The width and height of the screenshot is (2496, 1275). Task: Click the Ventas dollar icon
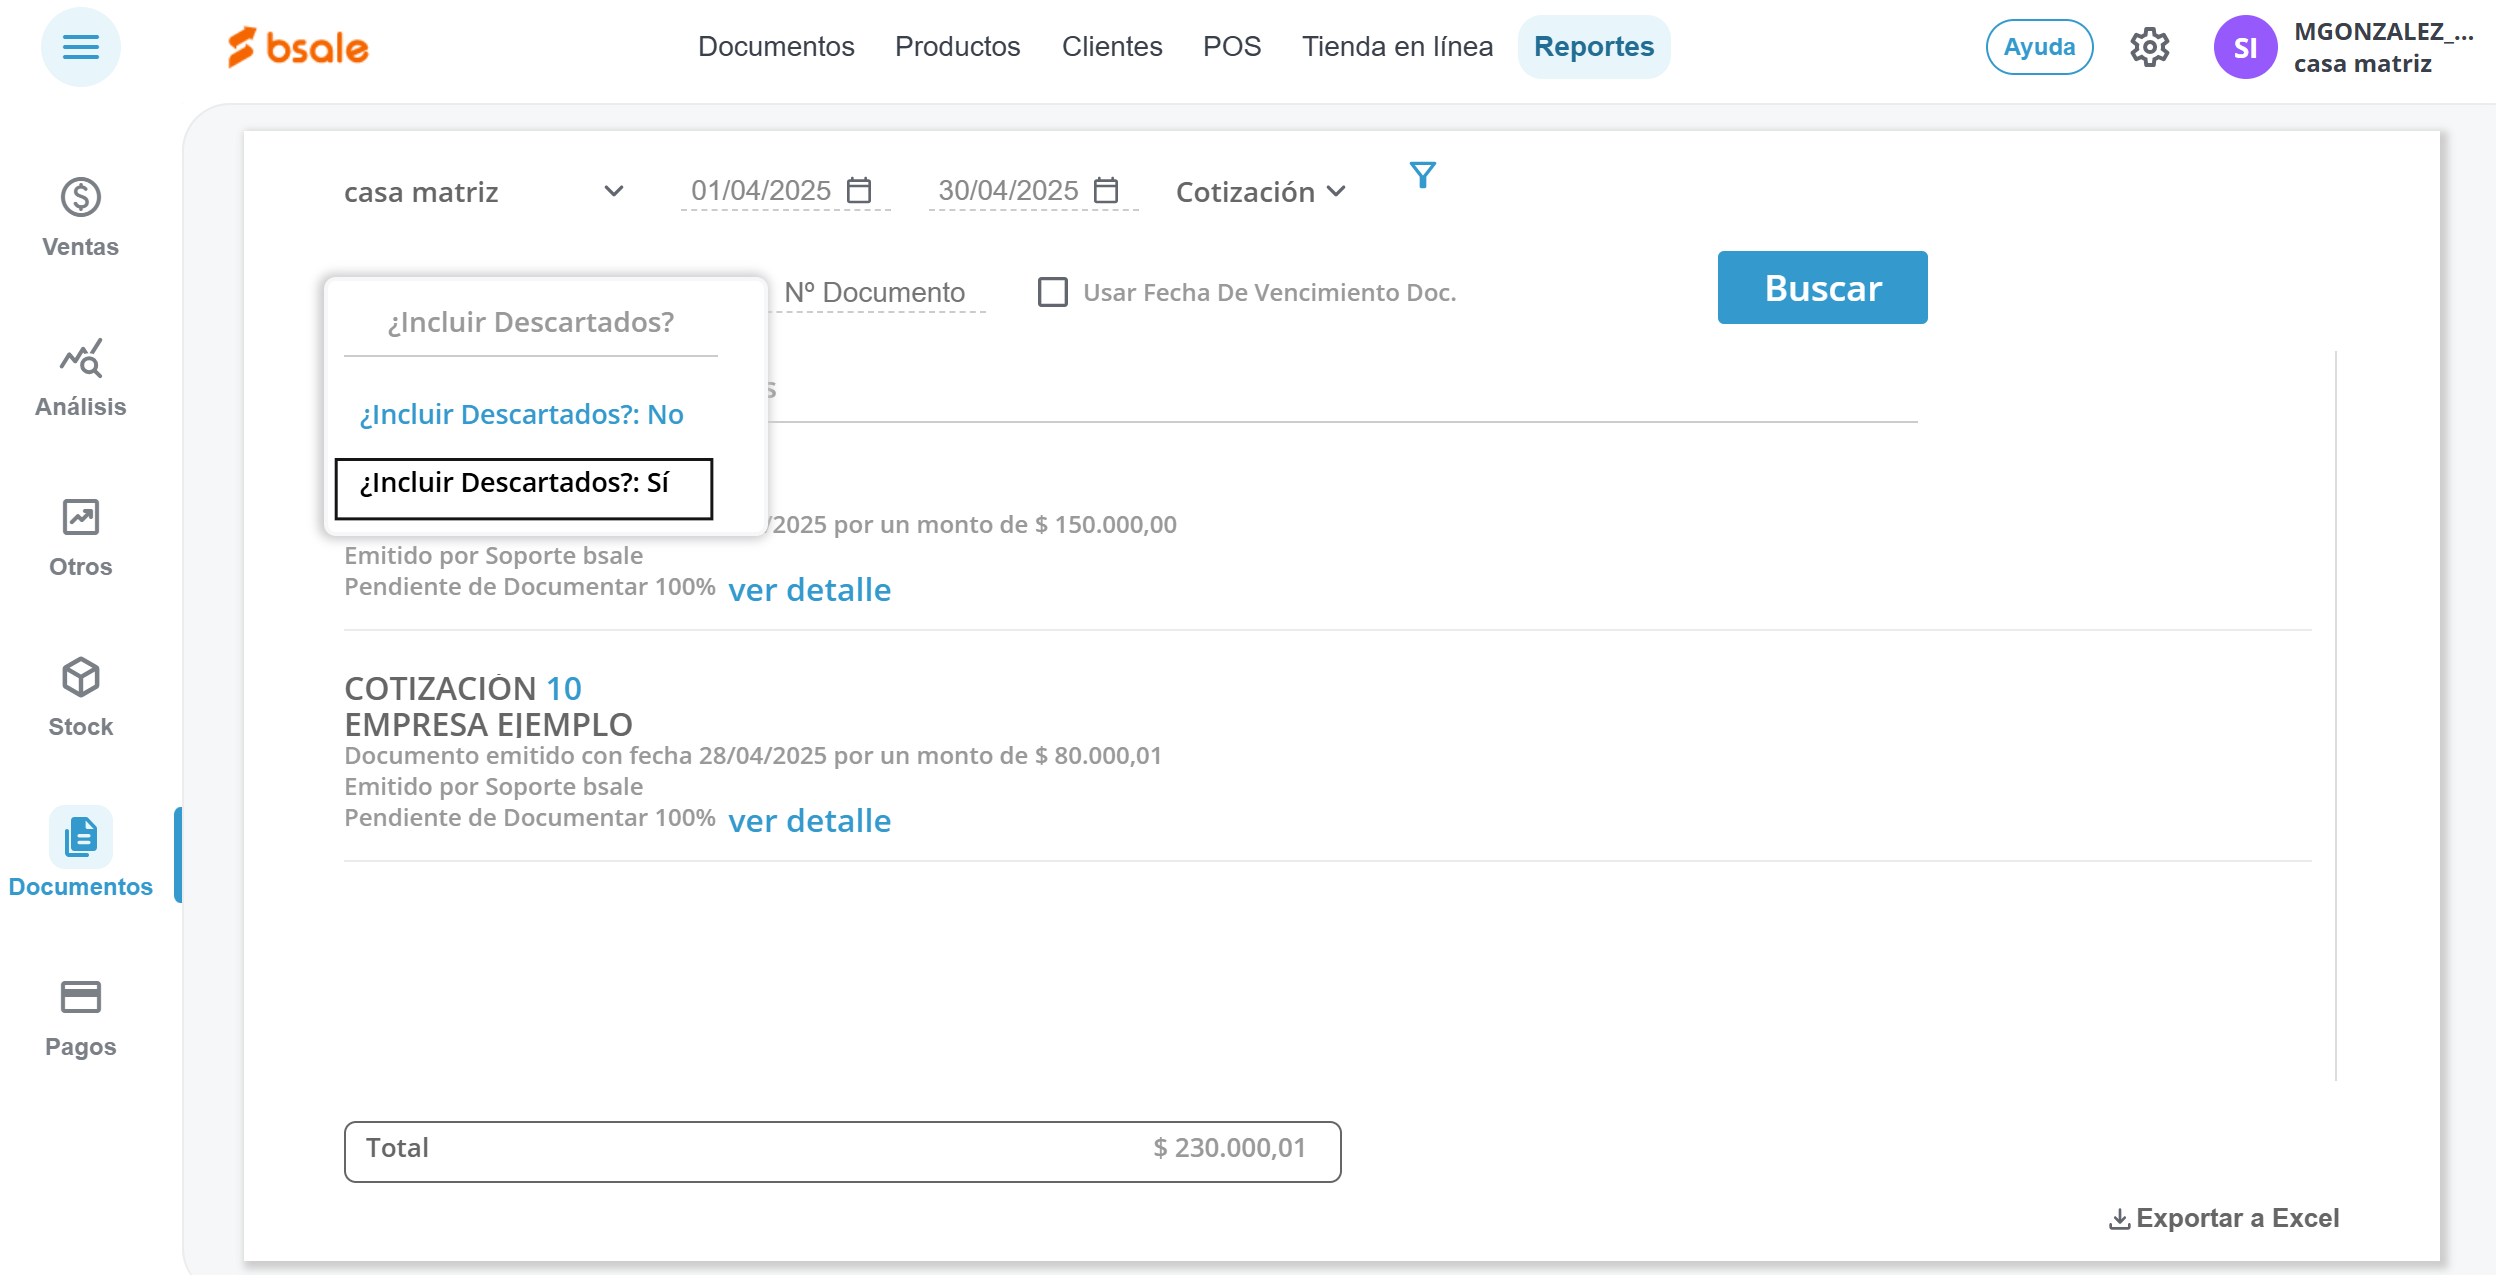(x=80, y=198)
